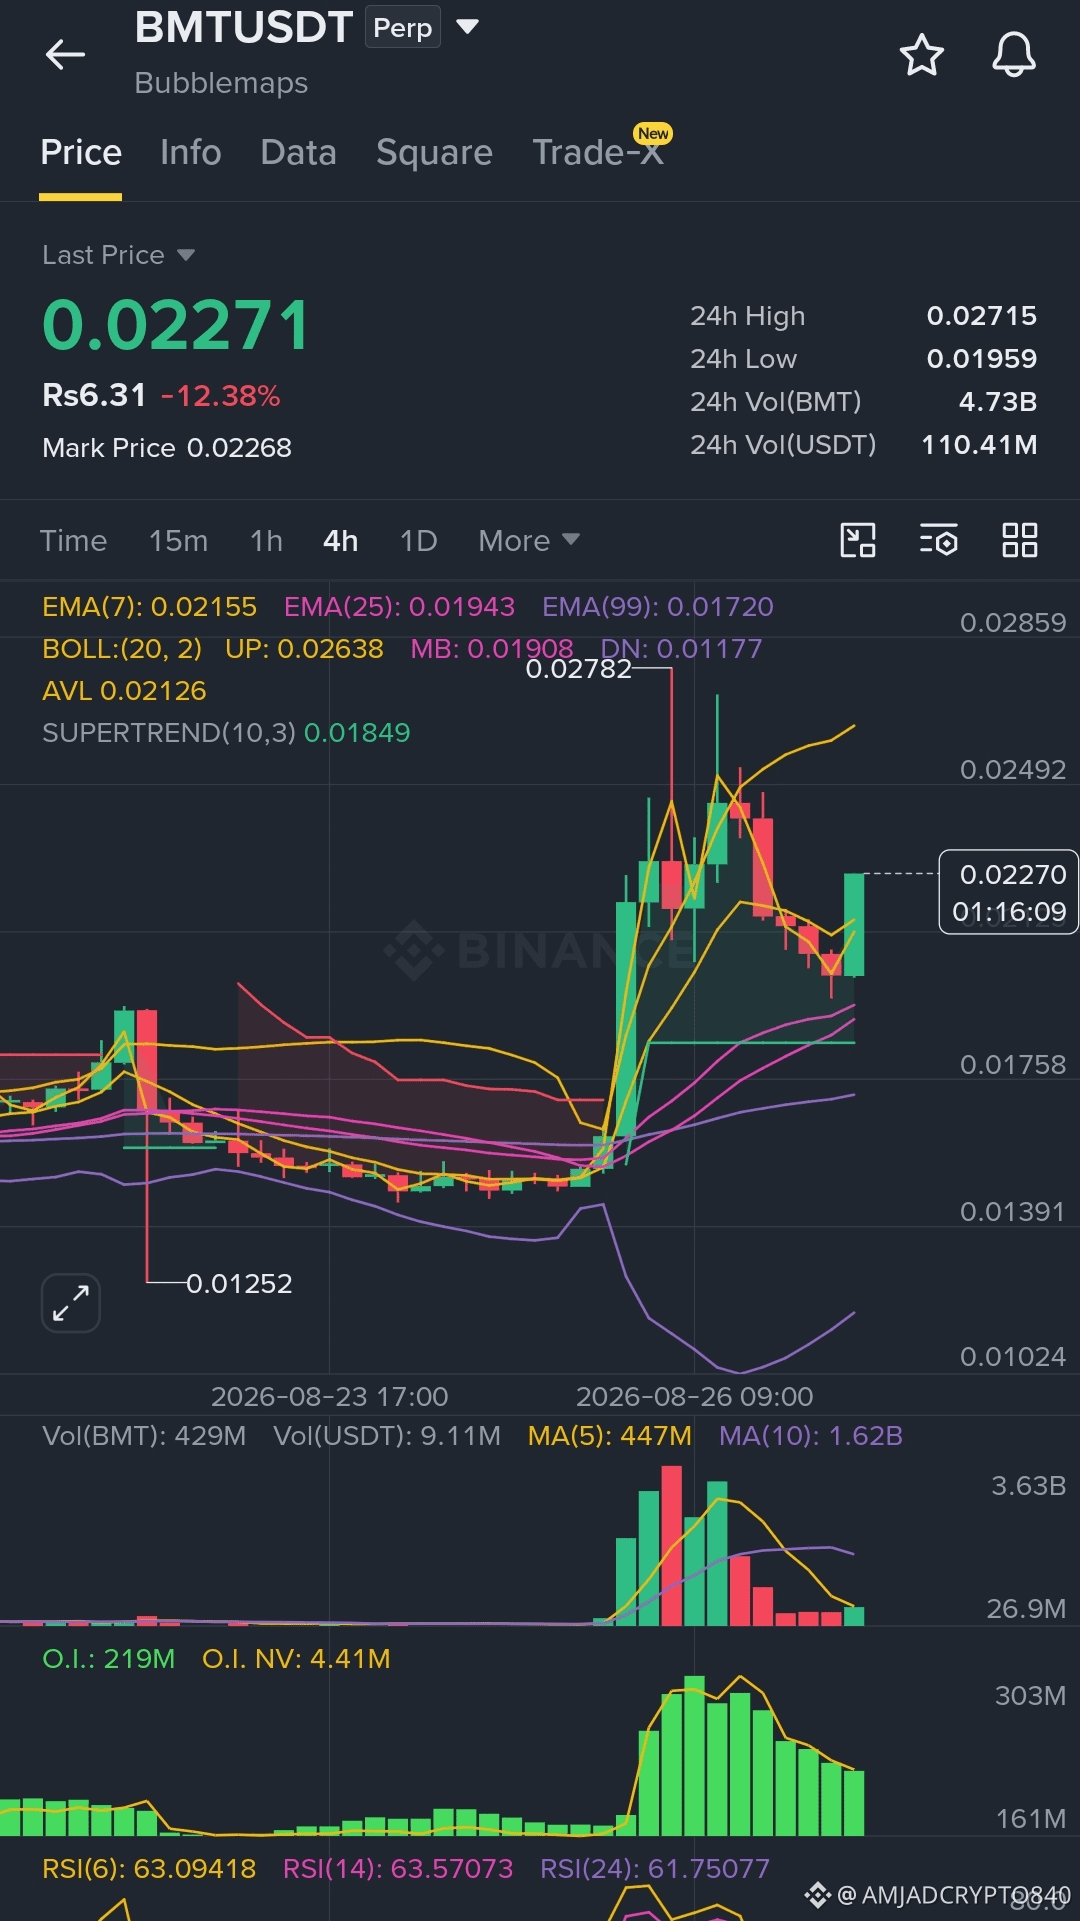Add BMTUSDT to favorites with star icon

pyautogui.click(x=921, y=54)
